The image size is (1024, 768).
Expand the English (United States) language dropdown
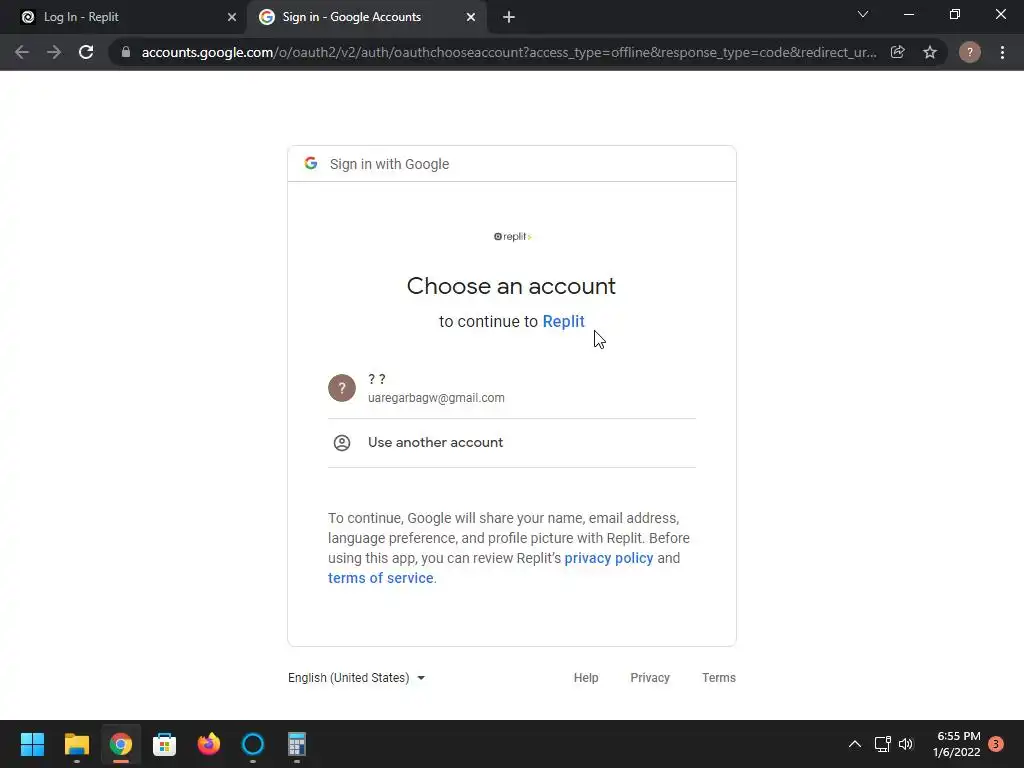click(357, 678)
